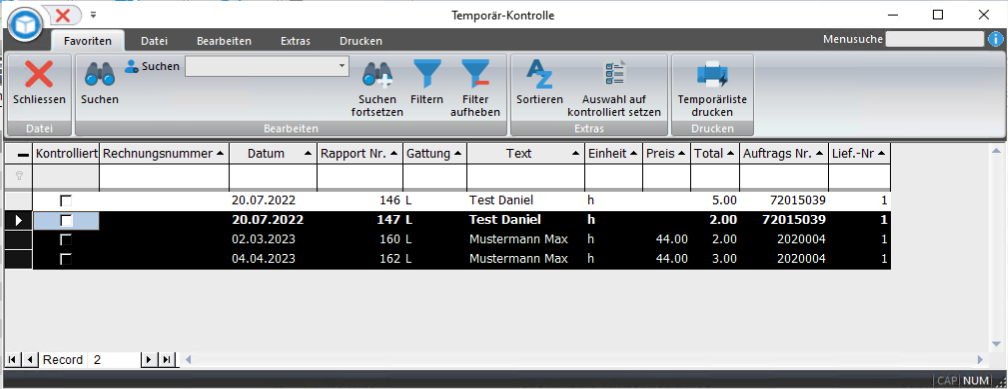Check Kontrolliert box for Rapport 160
The image size is (1008, 389).
pyautogui.click(x=66, y=240)
